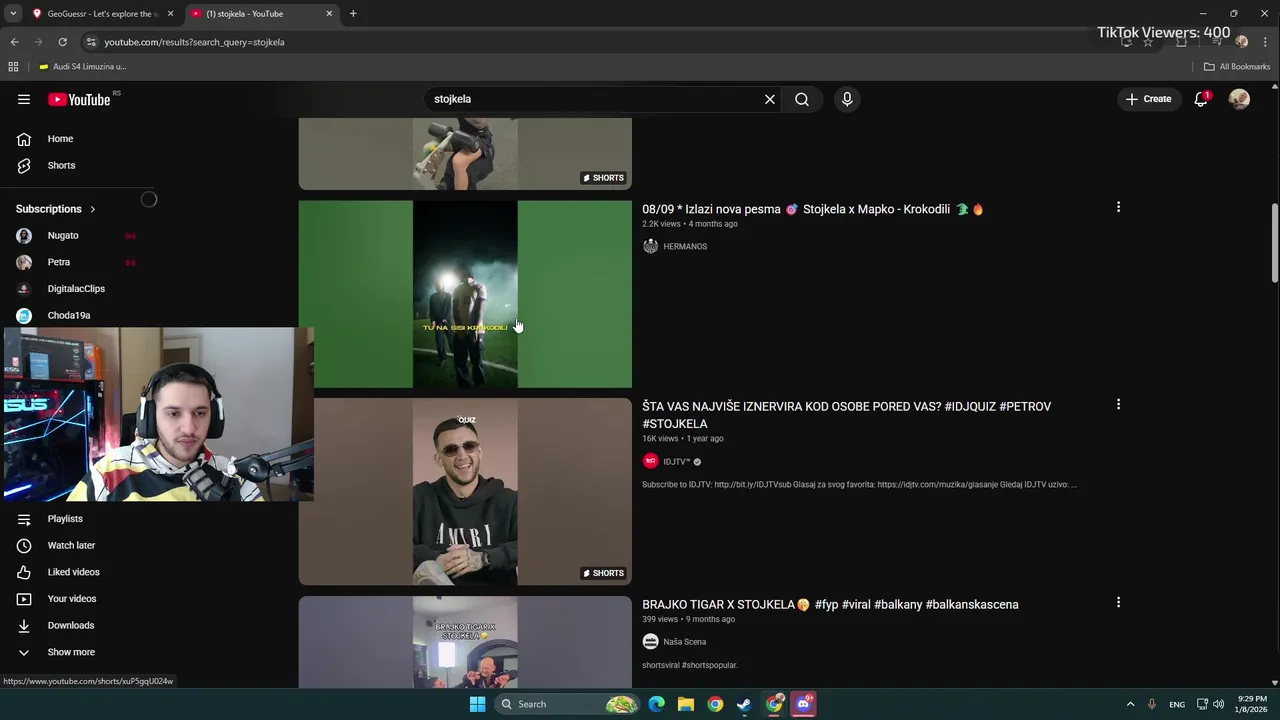This screenshot has width=1280, height=720.
Task: Open the Create menu
Action: point(1148,99)
